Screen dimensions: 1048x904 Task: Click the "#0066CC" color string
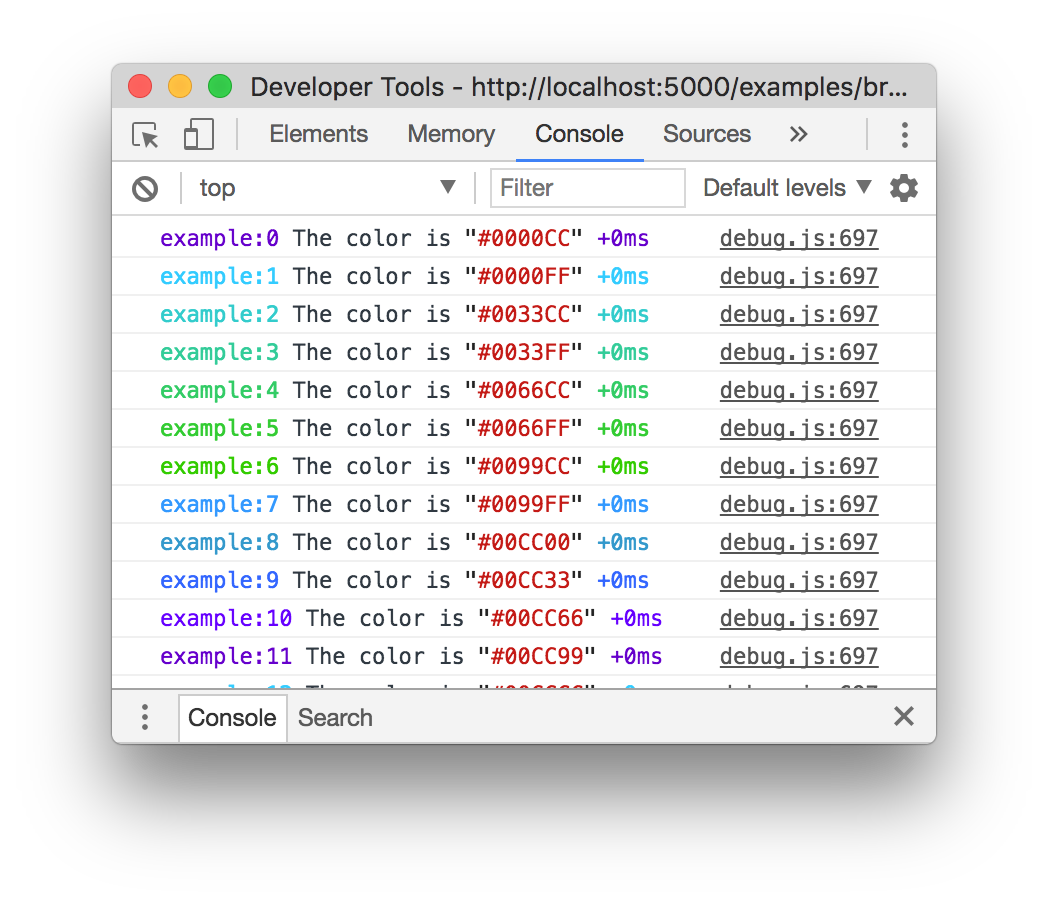click(x=524, y=391)
